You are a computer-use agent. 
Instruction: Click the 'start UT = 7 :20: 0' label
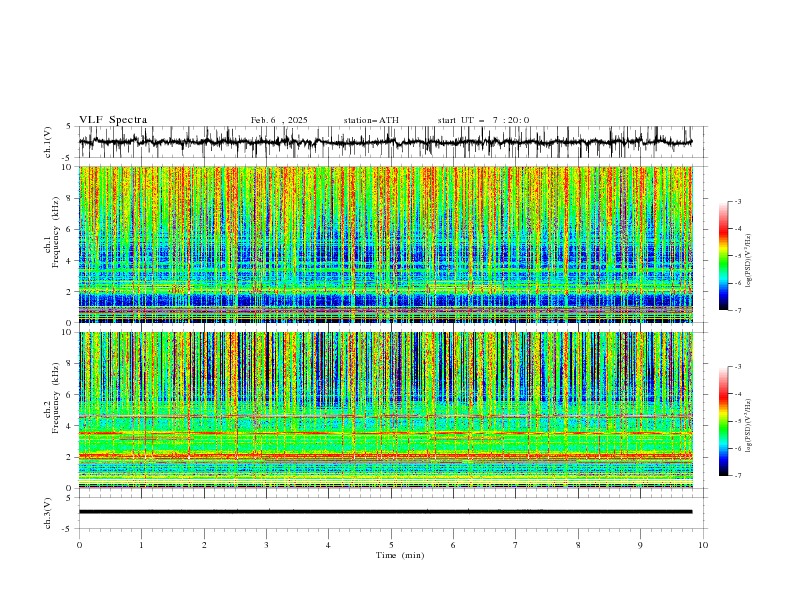pos(483,120)
